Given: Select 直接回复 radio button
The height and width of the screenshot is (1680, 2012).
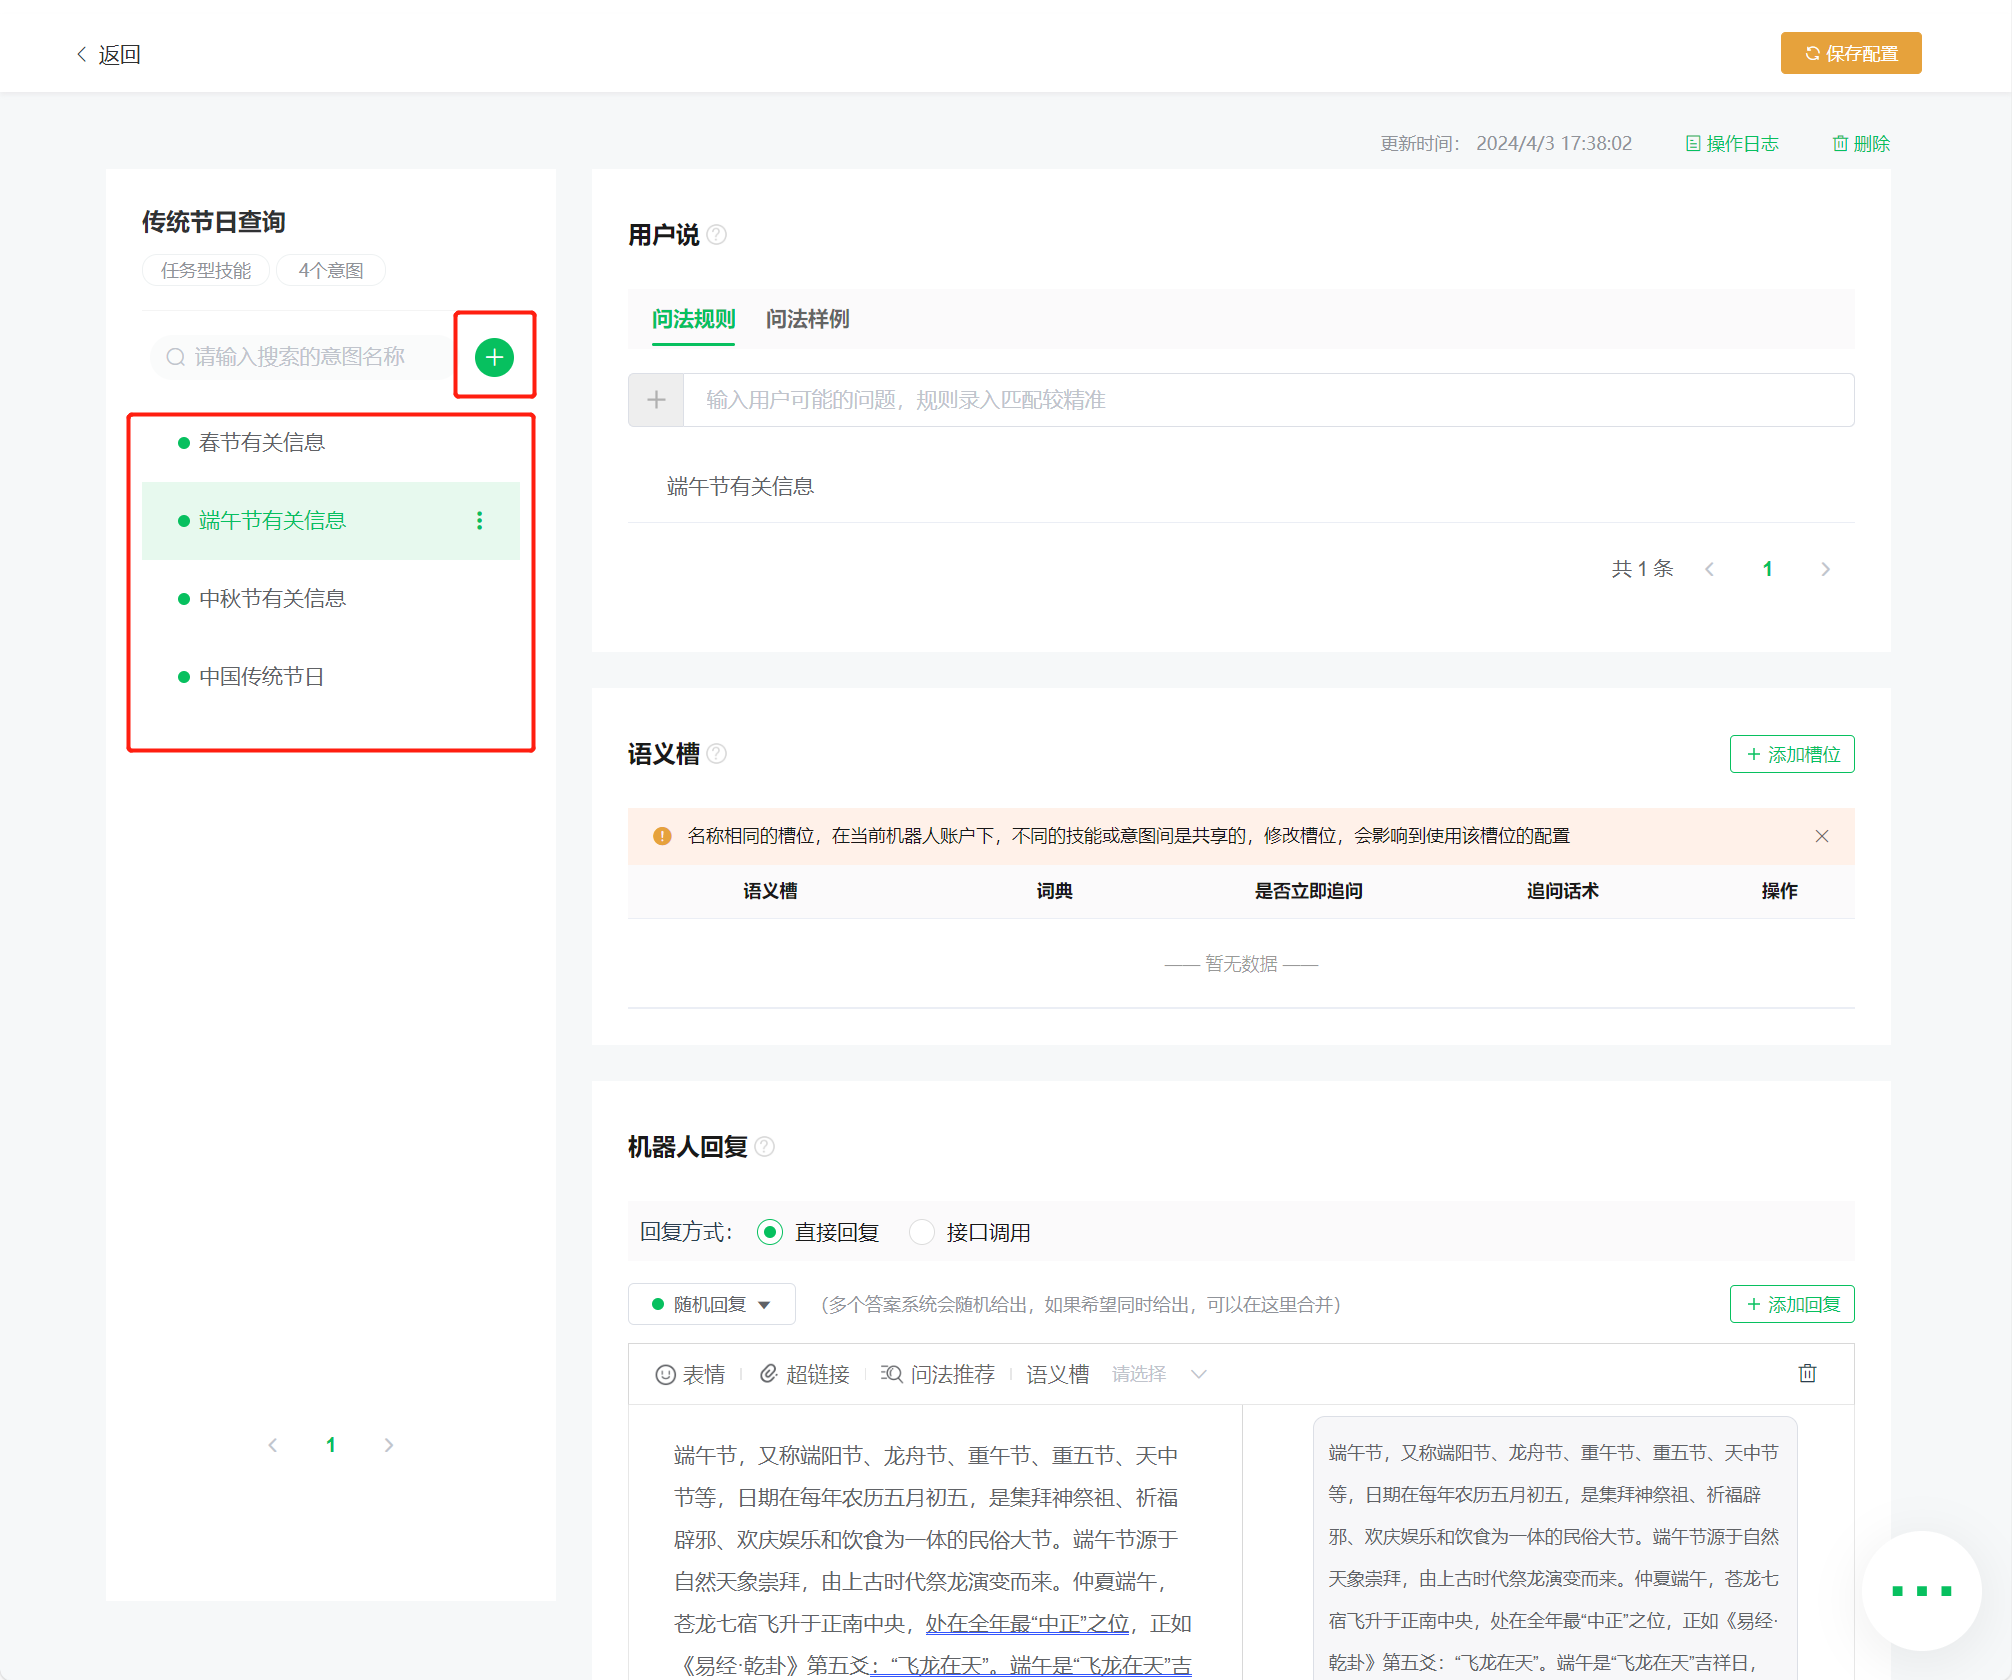Looking at the screenshot, I should [770, 1232].
